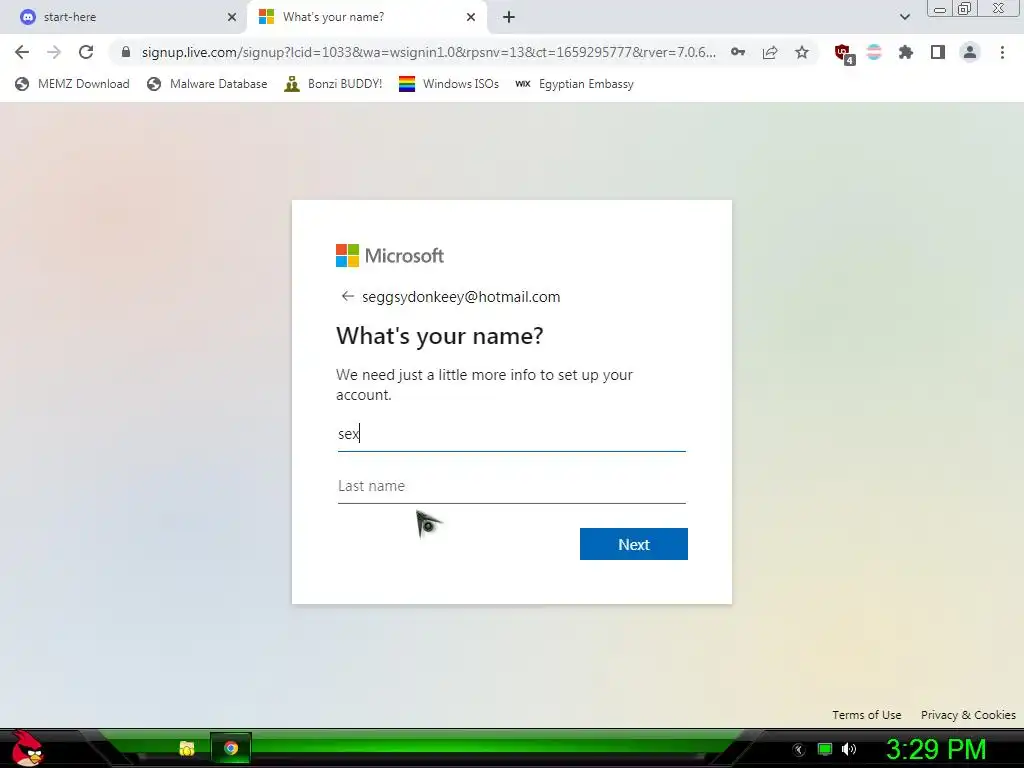The width and height of the screenshot is (1024, 768).
Task: Click the seggsydonkeey@hotmail.com email text
Action: click(x=461, y=296)
